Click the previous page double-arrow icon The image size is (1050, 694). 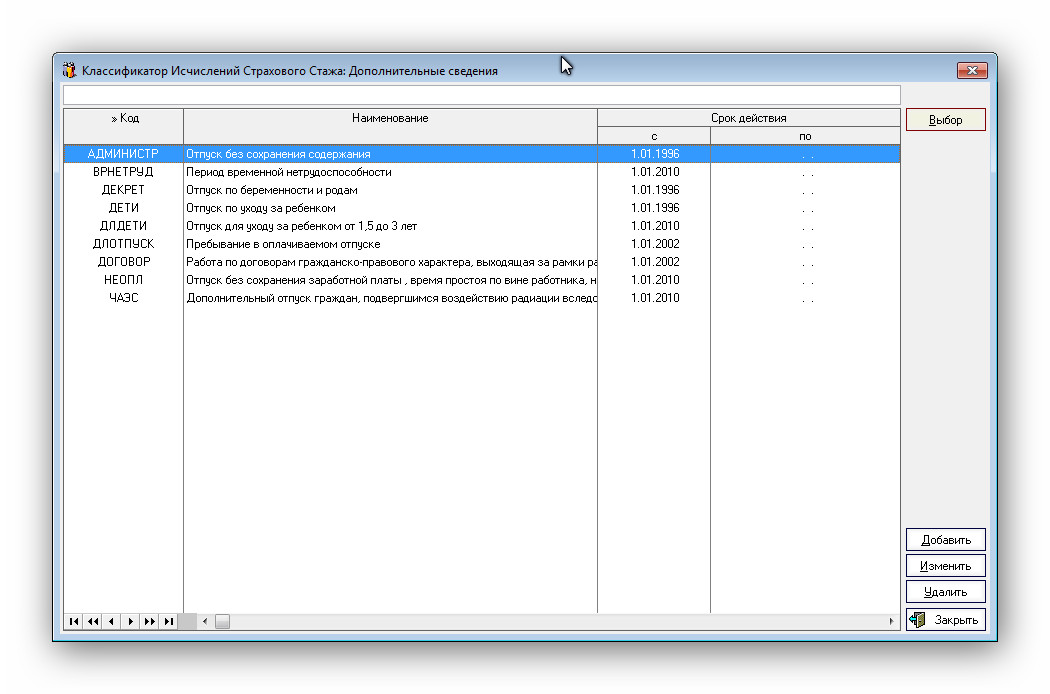click(92, 622)
